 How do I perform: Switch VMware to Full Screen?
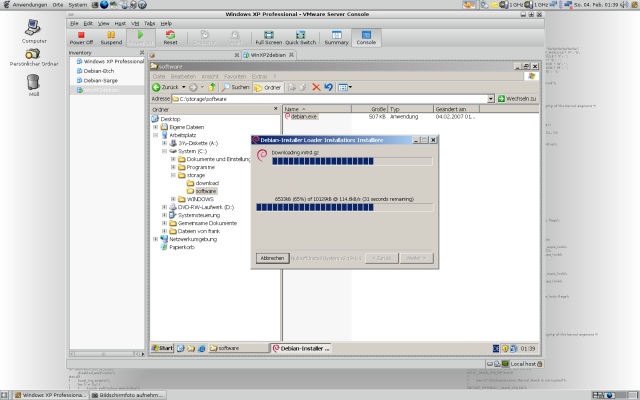click(x=269, y=38)
